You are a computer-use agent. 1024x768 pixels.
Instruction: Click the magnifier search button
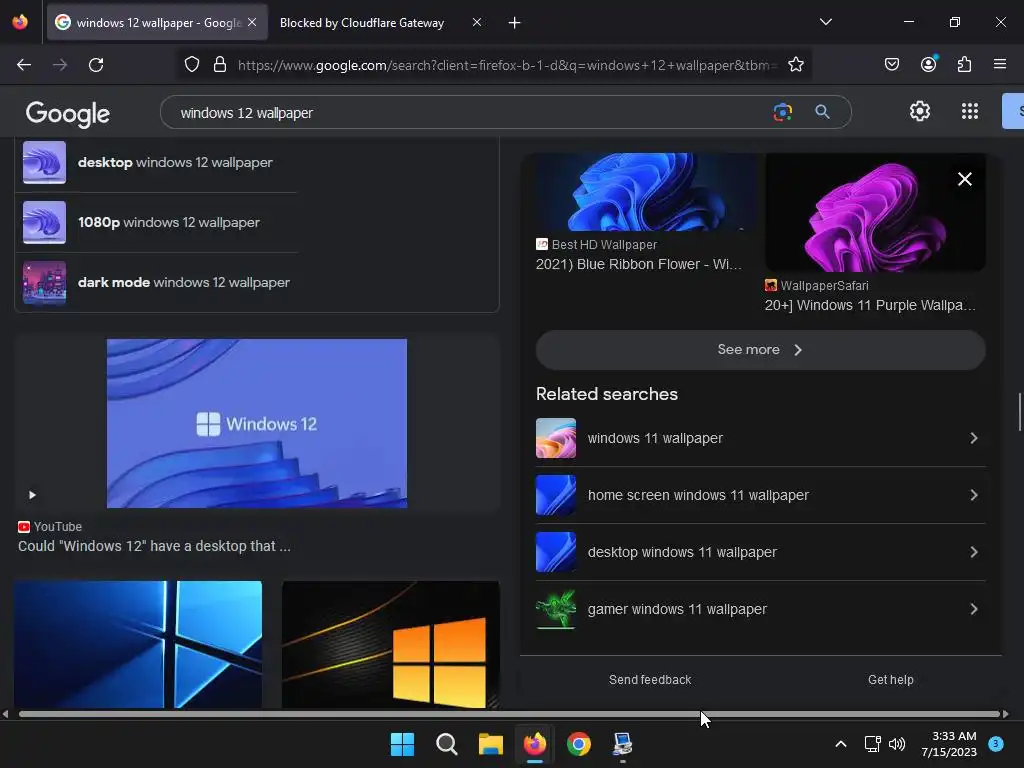[822, 112]
